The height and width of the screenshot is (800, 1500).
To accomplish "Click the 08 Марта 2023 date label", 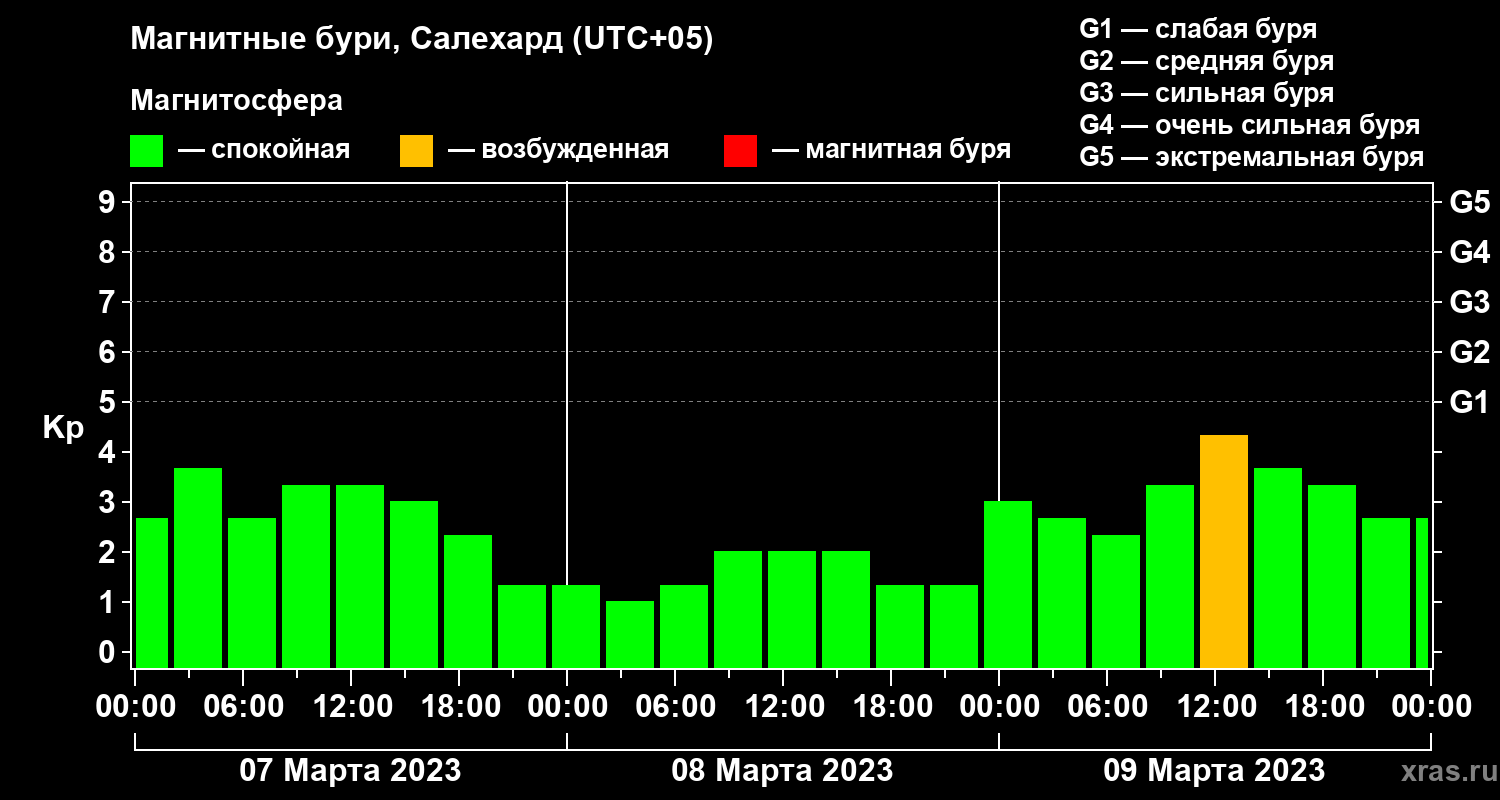I will [782, 771].
